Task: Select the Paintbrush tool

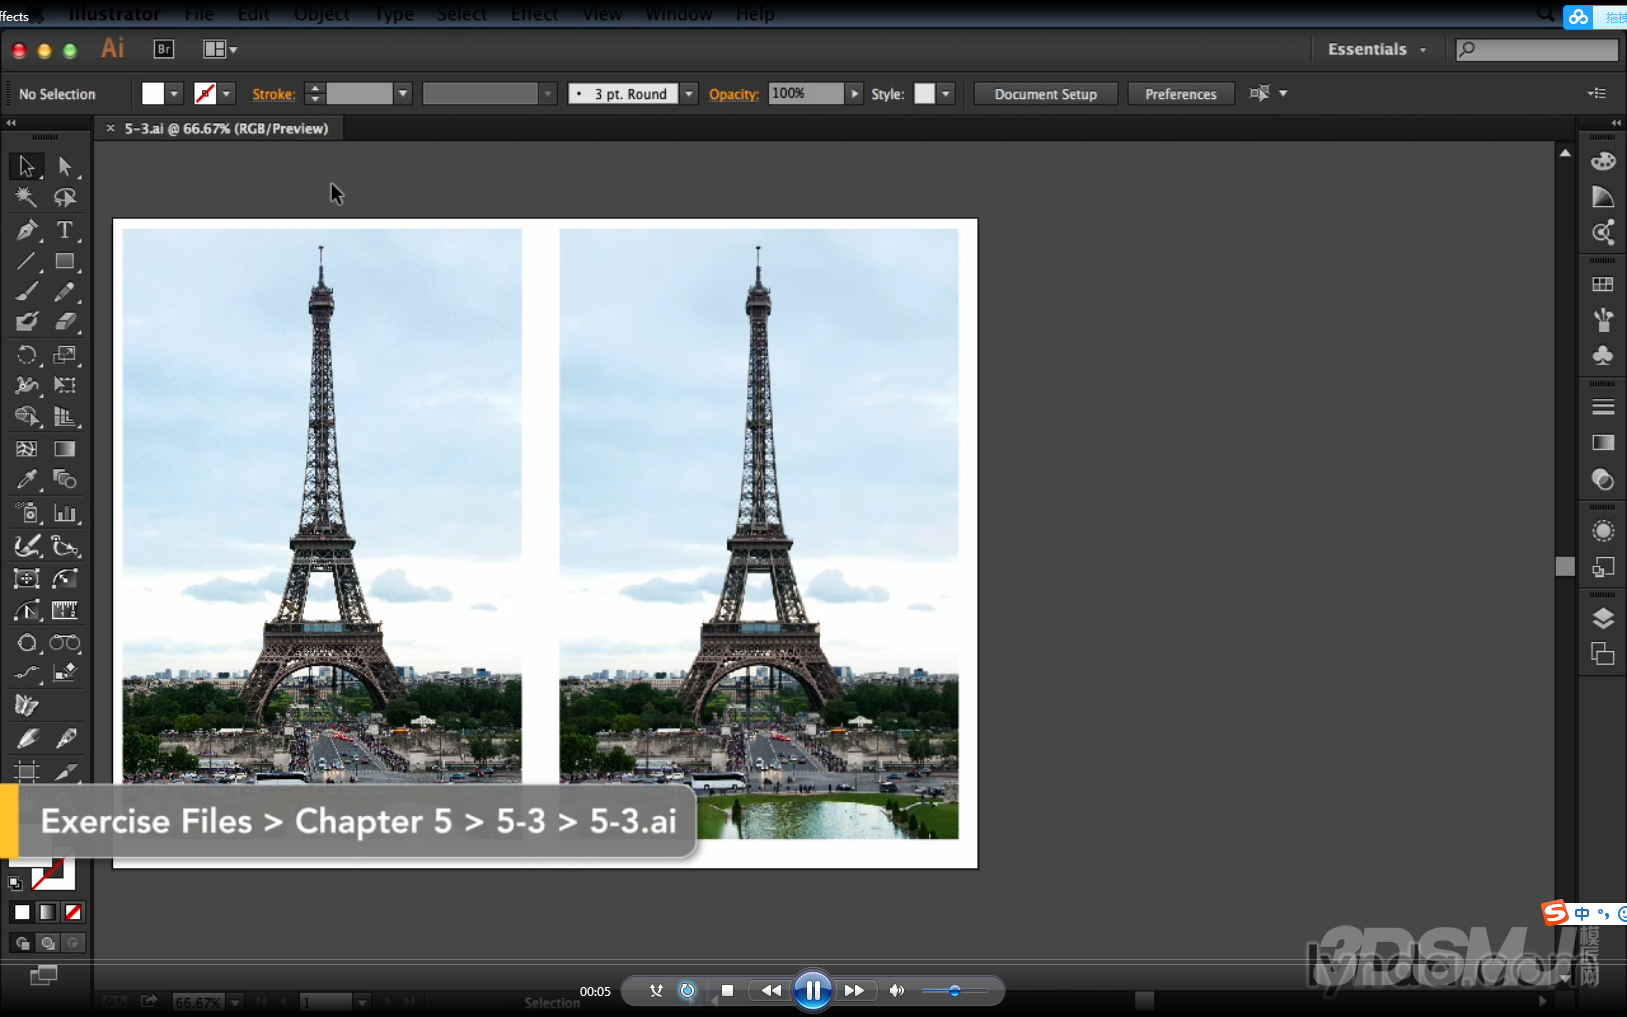Action: click(26, 292)
